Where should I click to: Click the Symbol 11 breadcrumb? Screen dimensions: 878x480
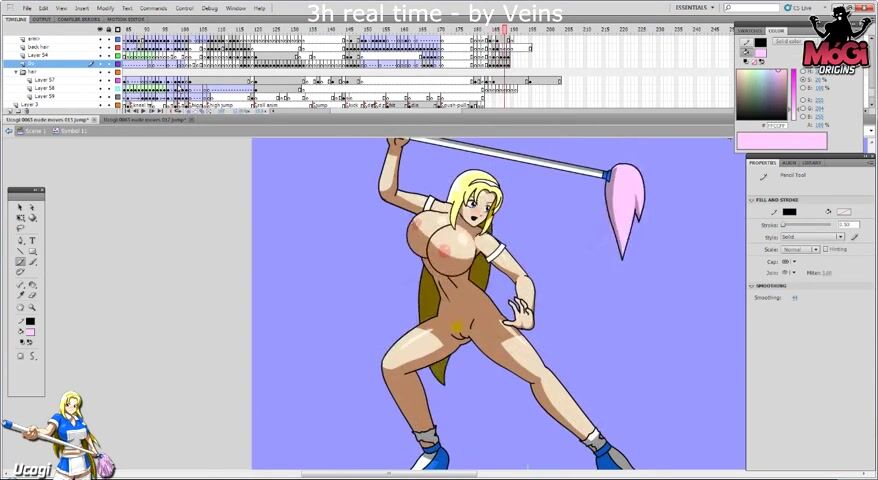[72, 131]
